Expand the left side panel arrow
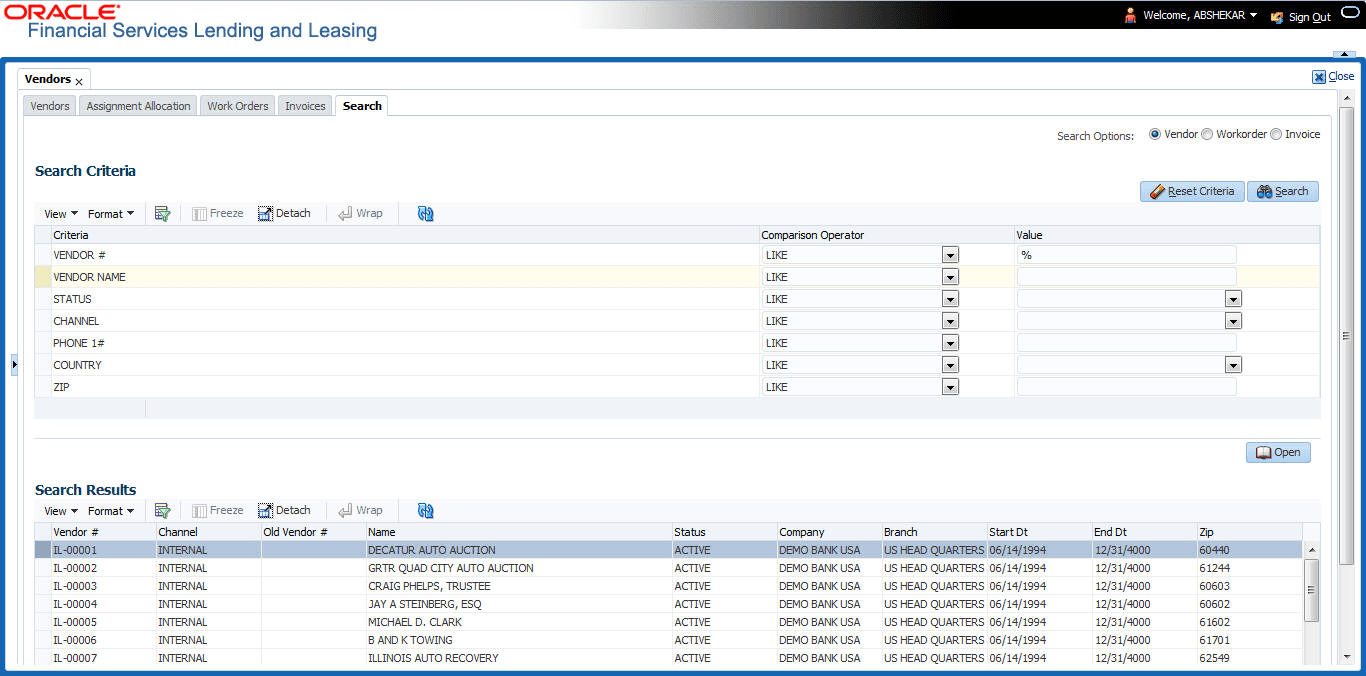 click(14, 365)
